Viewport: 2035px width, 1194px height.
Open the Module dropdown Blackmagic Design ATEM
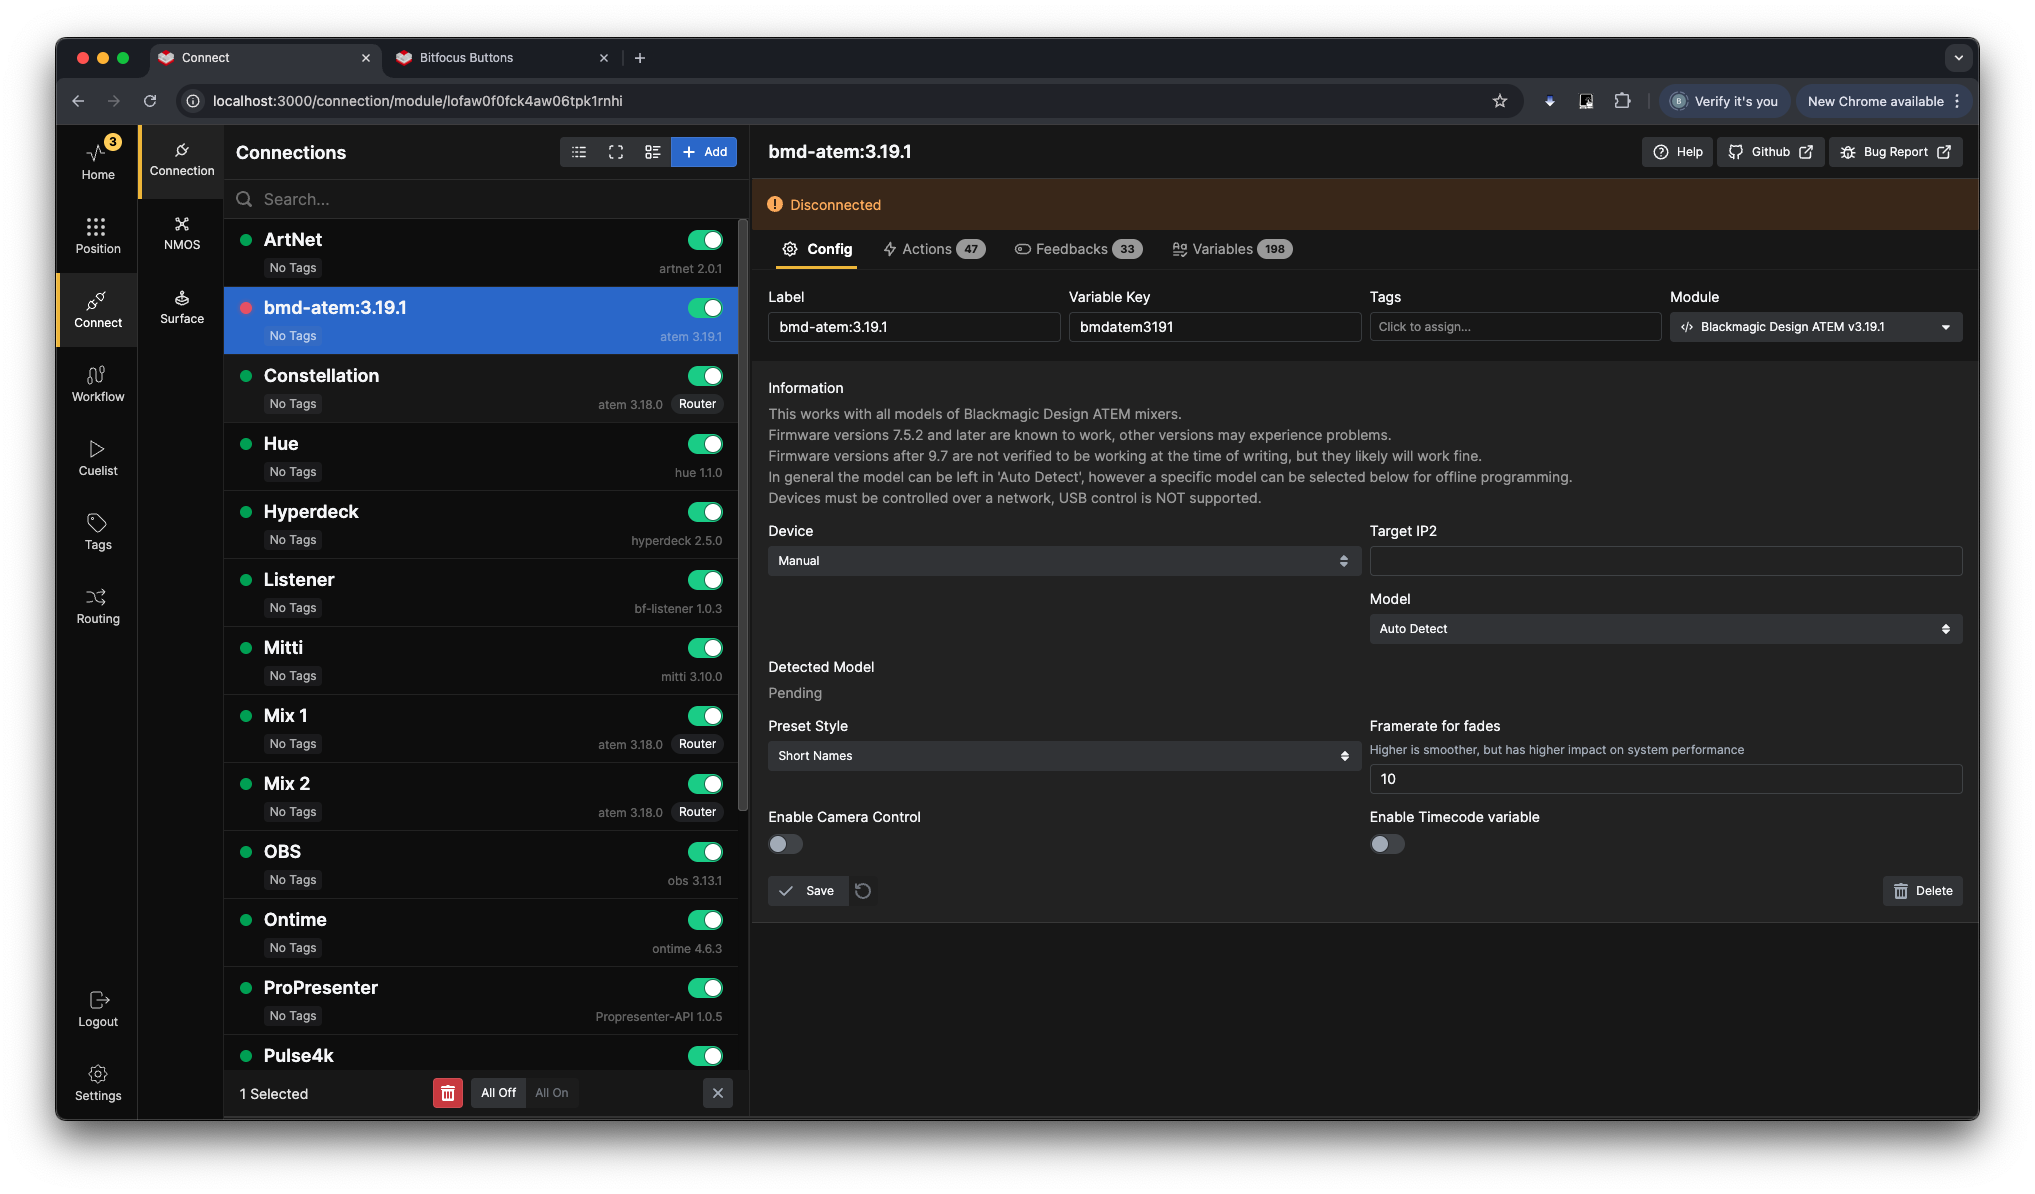[1816, 327]
